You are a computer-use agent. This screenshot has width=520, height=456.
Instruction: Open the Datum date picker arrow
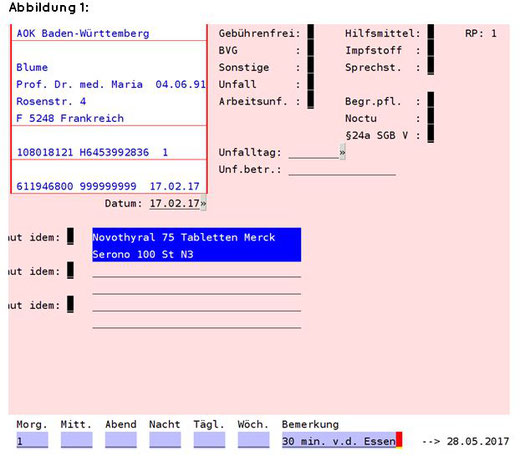pyautogui.click(x=203, y=203)
